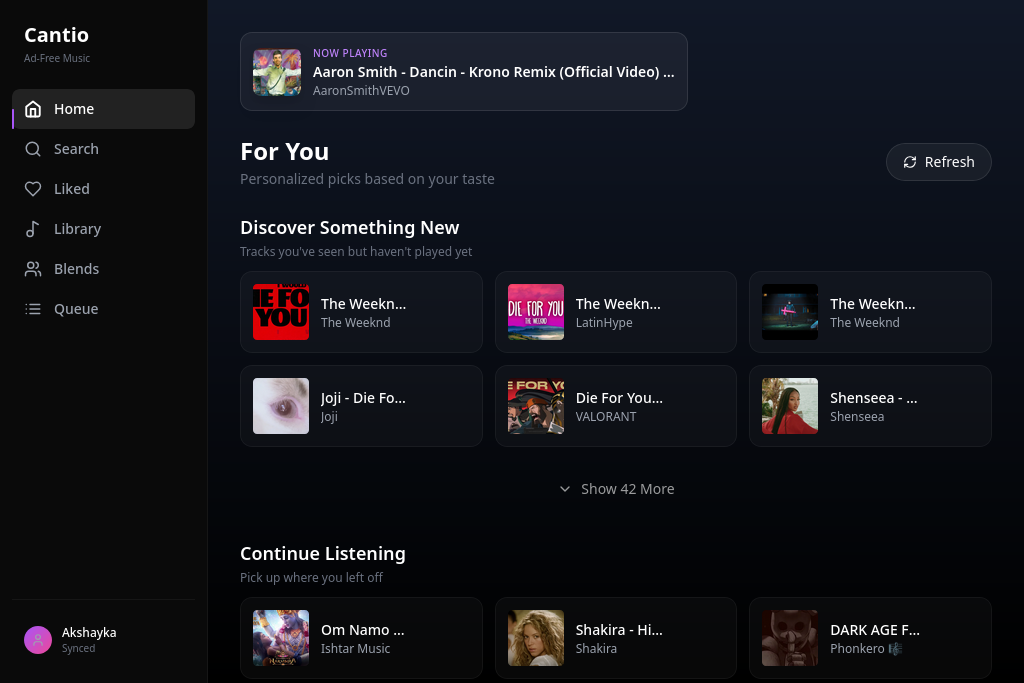This screenshot has height=683, width=1024.
Task: Click the Refresh button
Action: click(x=938, y=162)
